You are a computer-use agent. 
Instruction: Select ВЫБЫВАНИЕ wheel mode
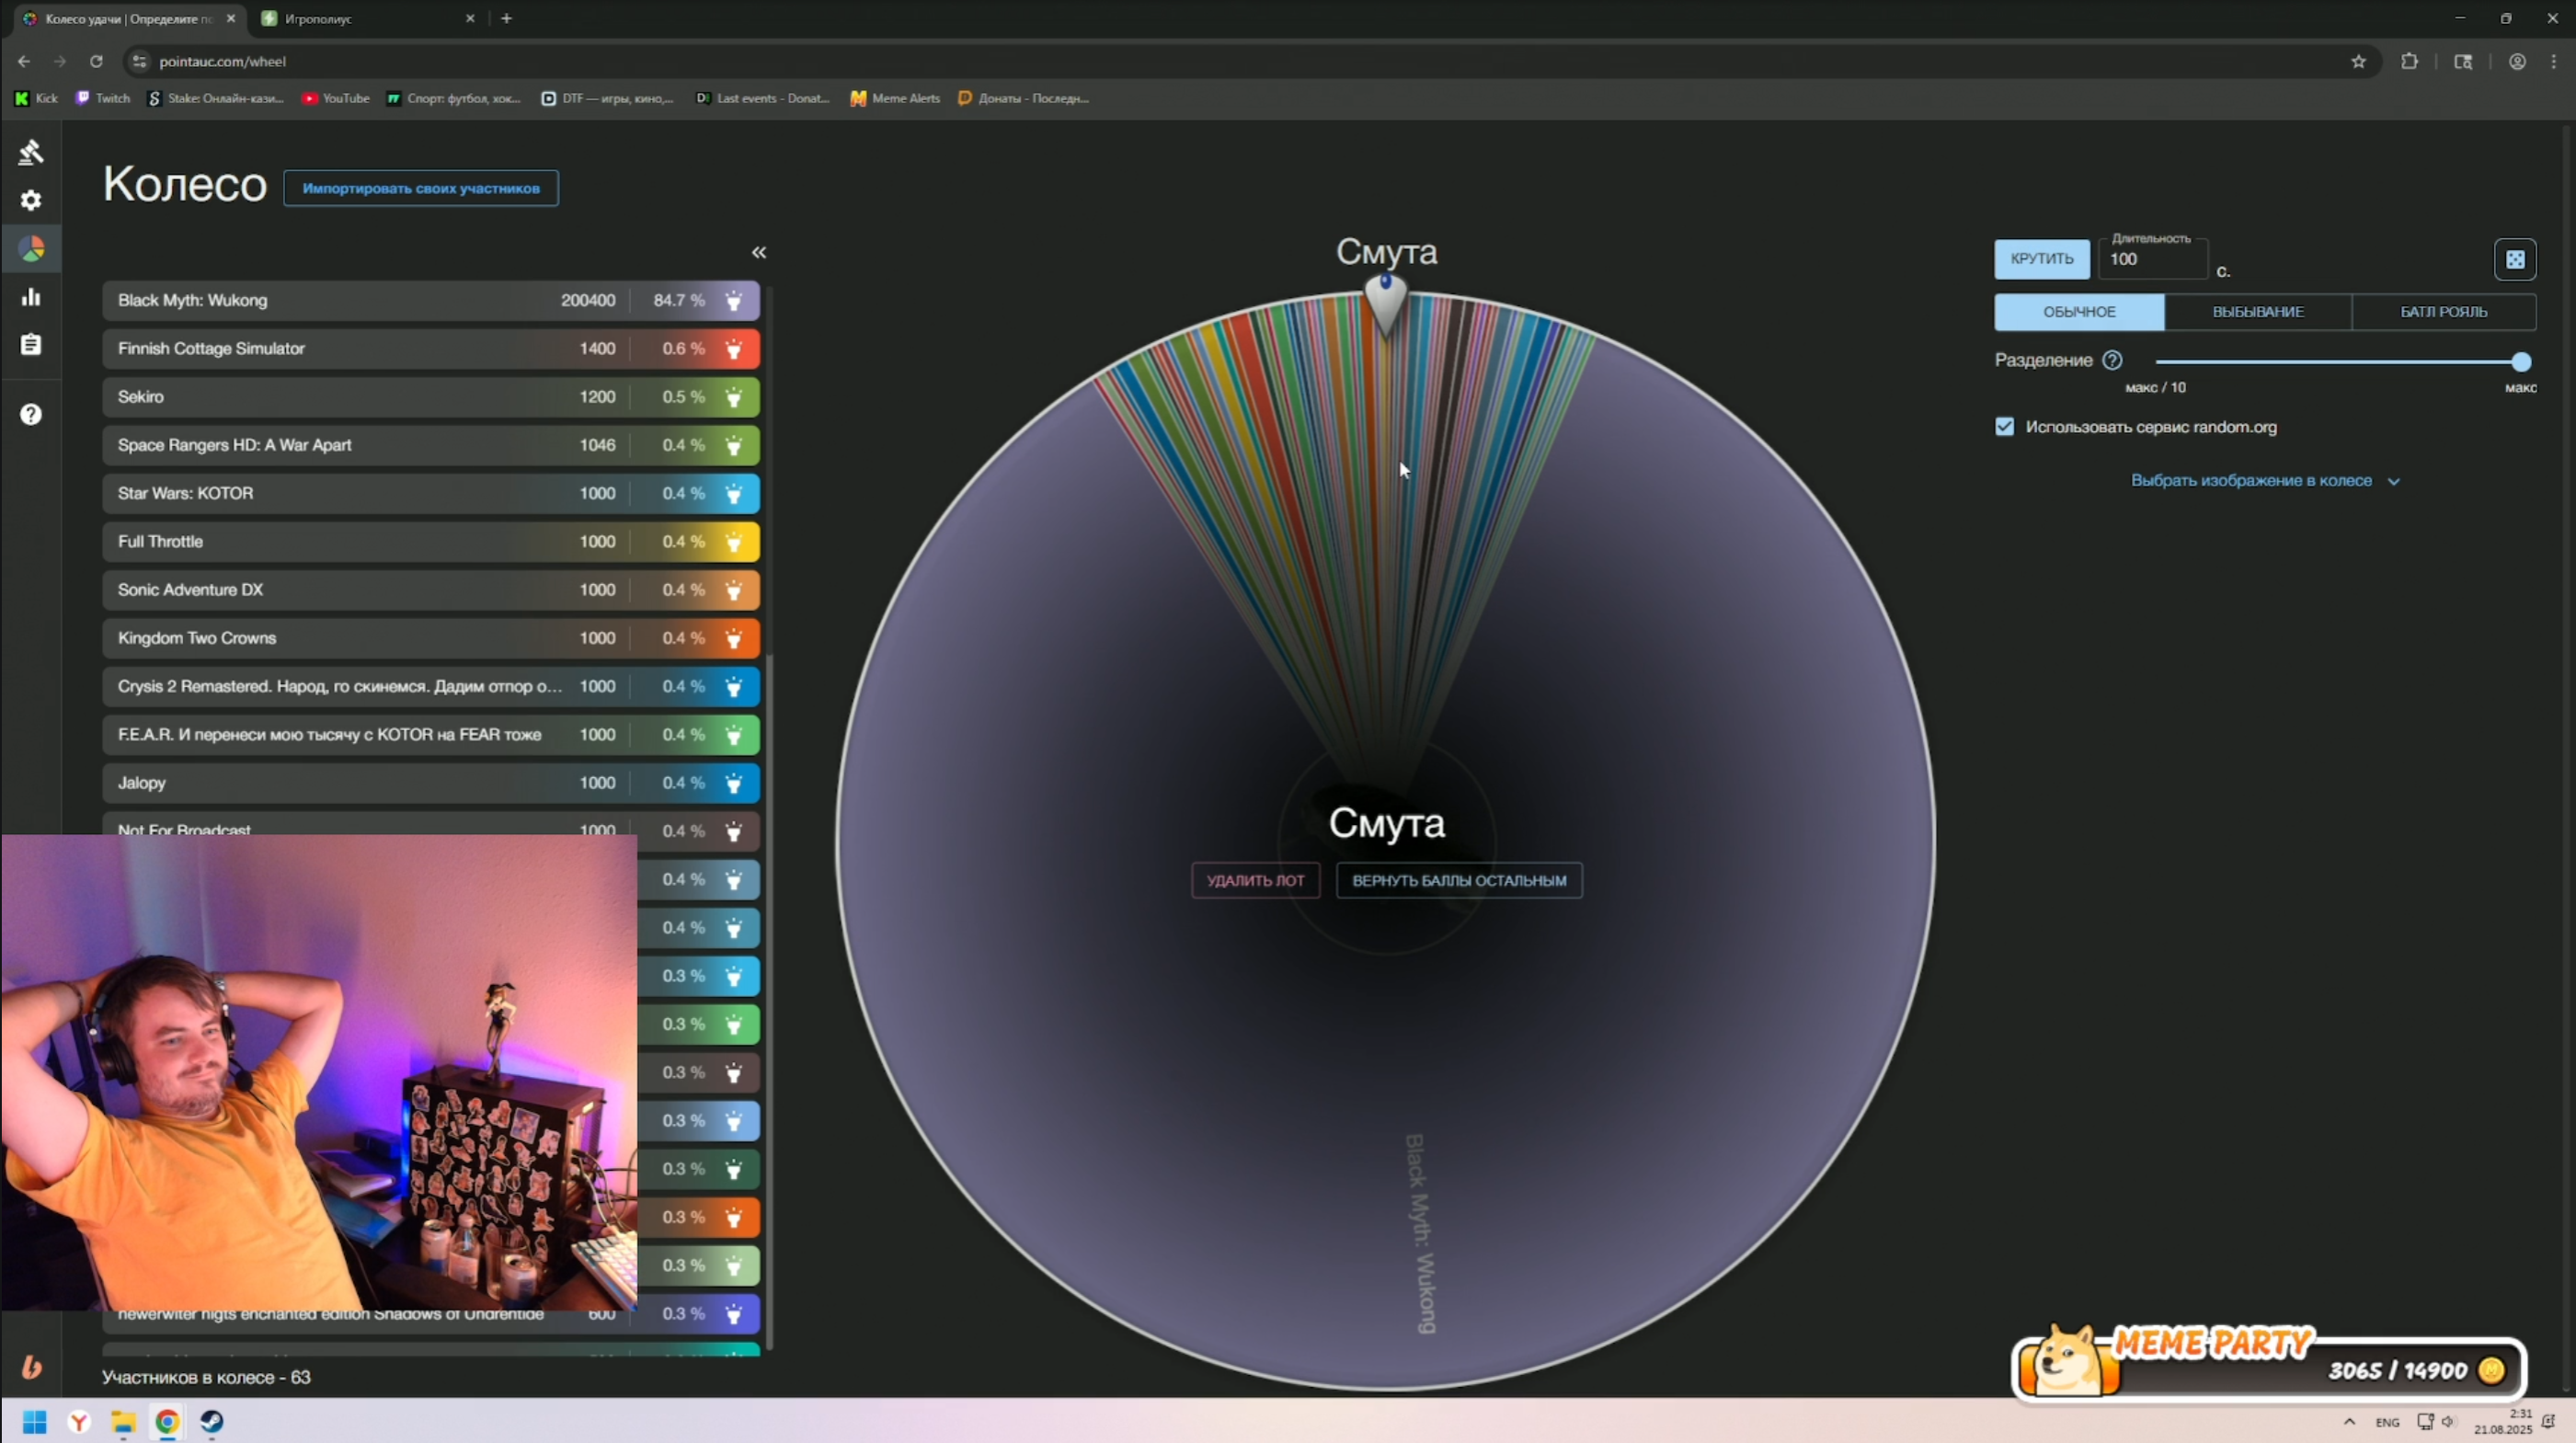coord(2257,312)
